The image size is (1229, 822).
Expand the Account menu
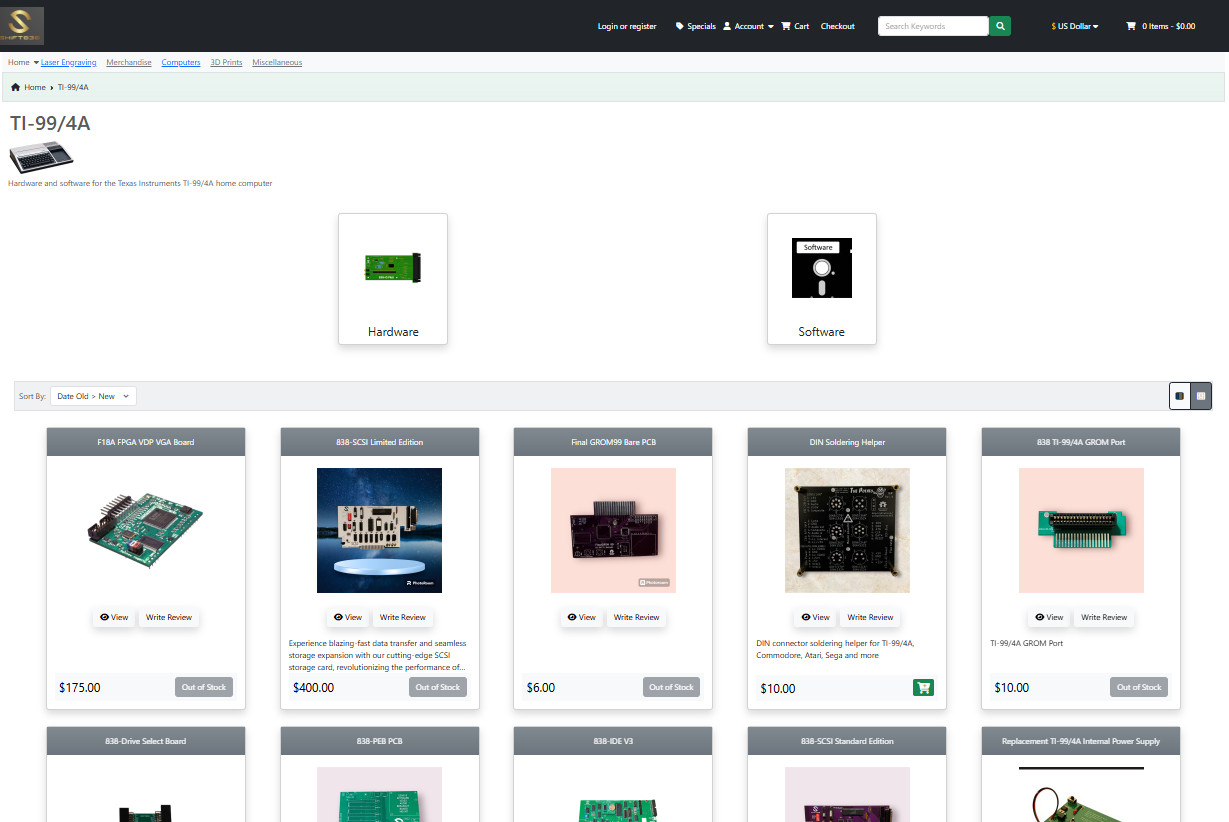[748, 26]
